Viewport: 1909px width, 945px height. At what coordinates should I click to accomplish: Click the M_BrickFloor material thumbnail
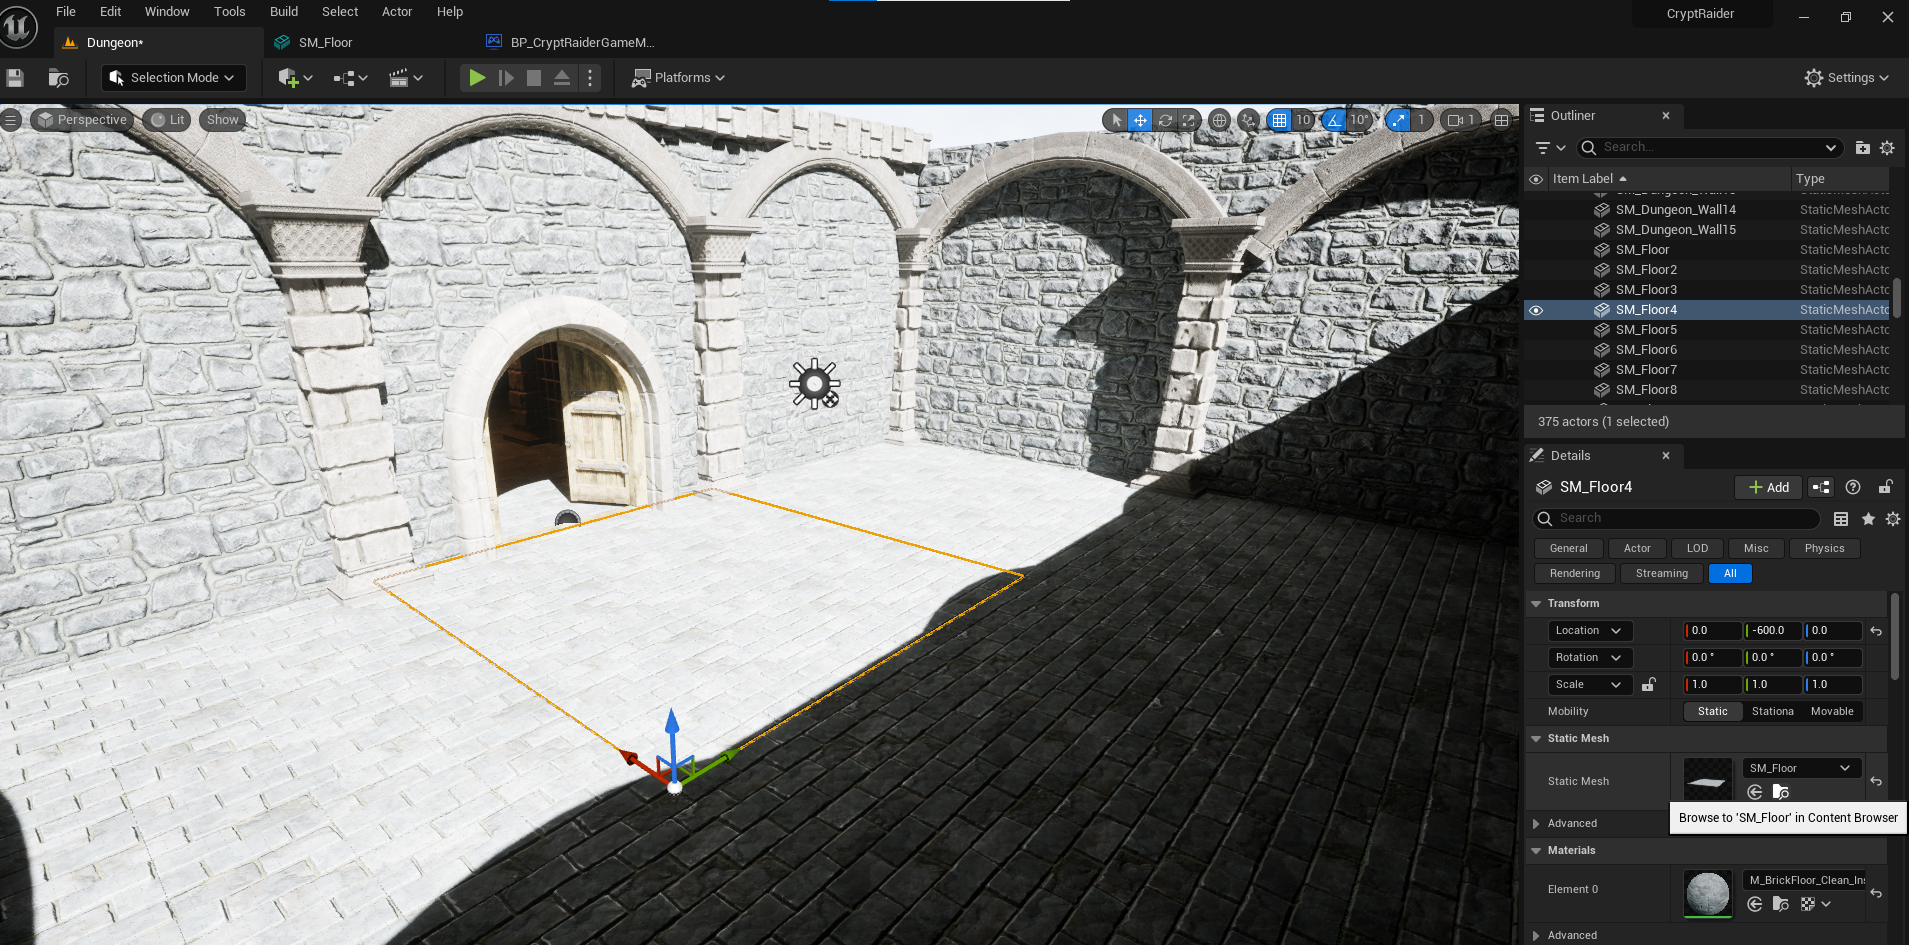click(1708, 893)
